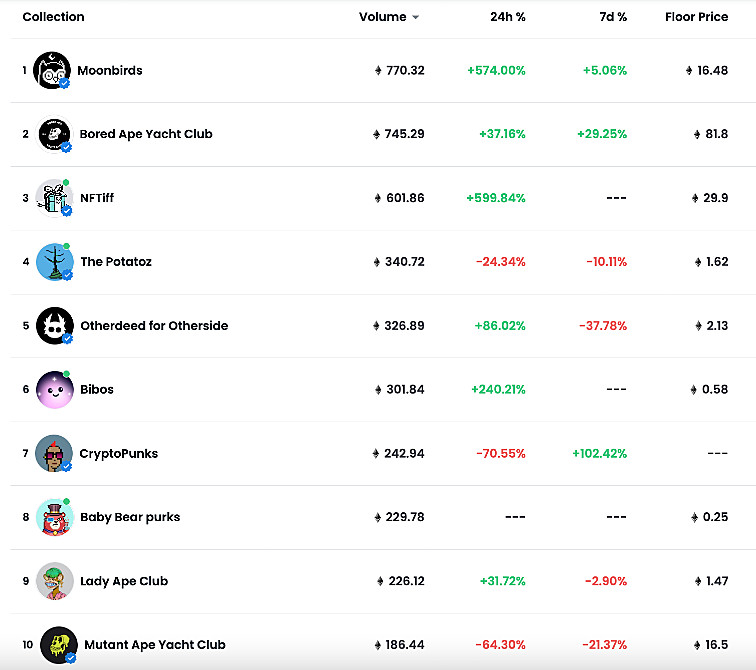This screenshot has width=756, height=670.
Task: Sort by the Collection column header
Action: pyautogui.click(x=54, y=17)
